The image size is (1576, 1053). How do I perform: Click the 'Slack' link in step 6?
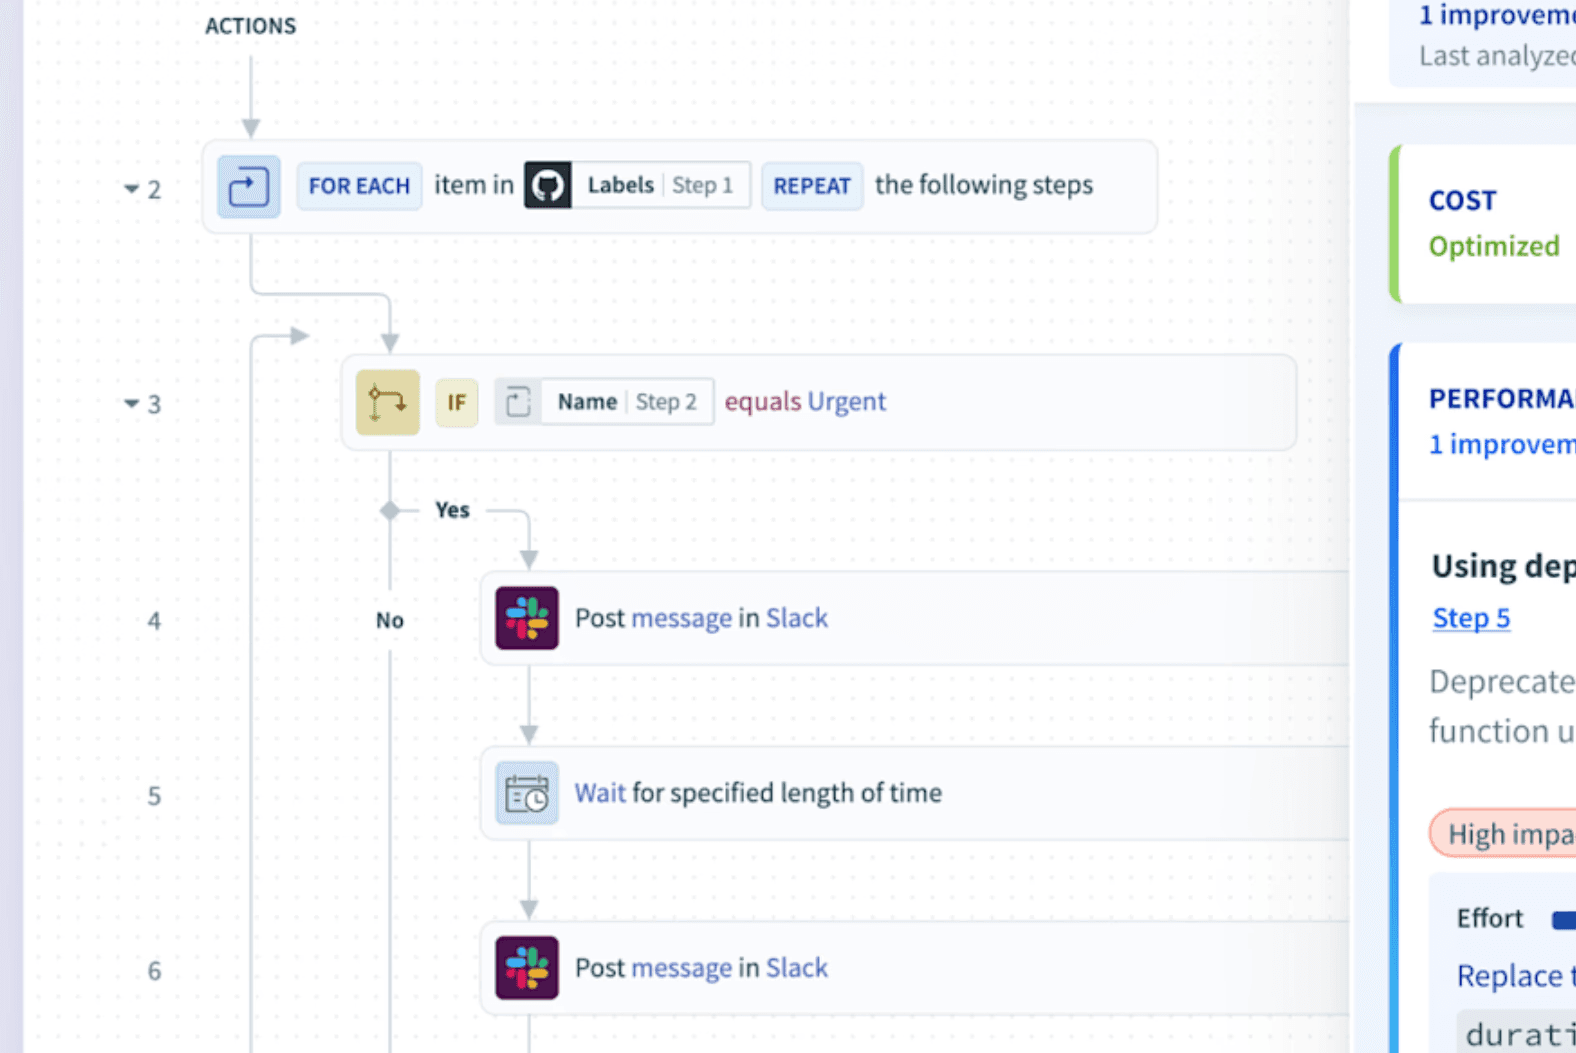tap(797, 968)
